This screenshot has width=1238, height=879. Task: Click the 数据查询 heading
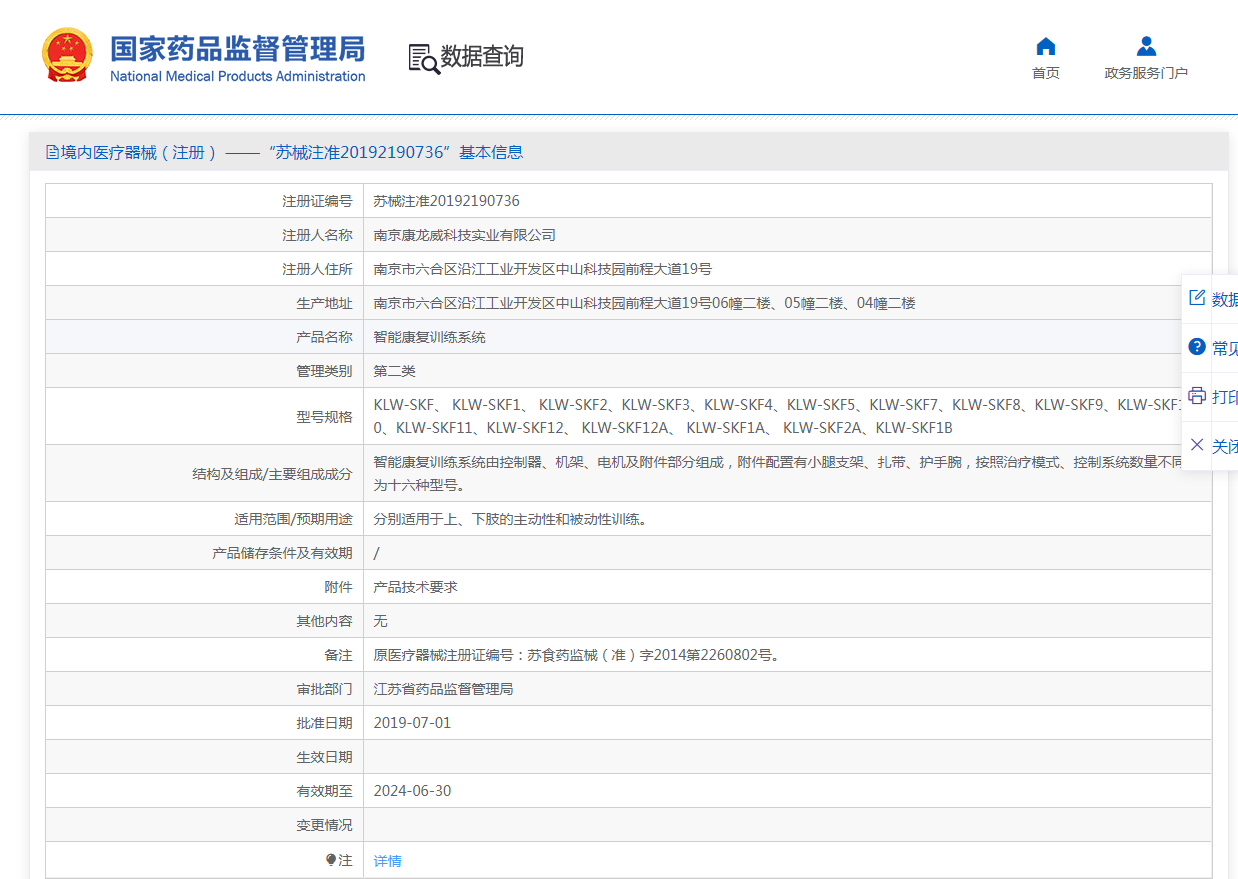[482, 57]
